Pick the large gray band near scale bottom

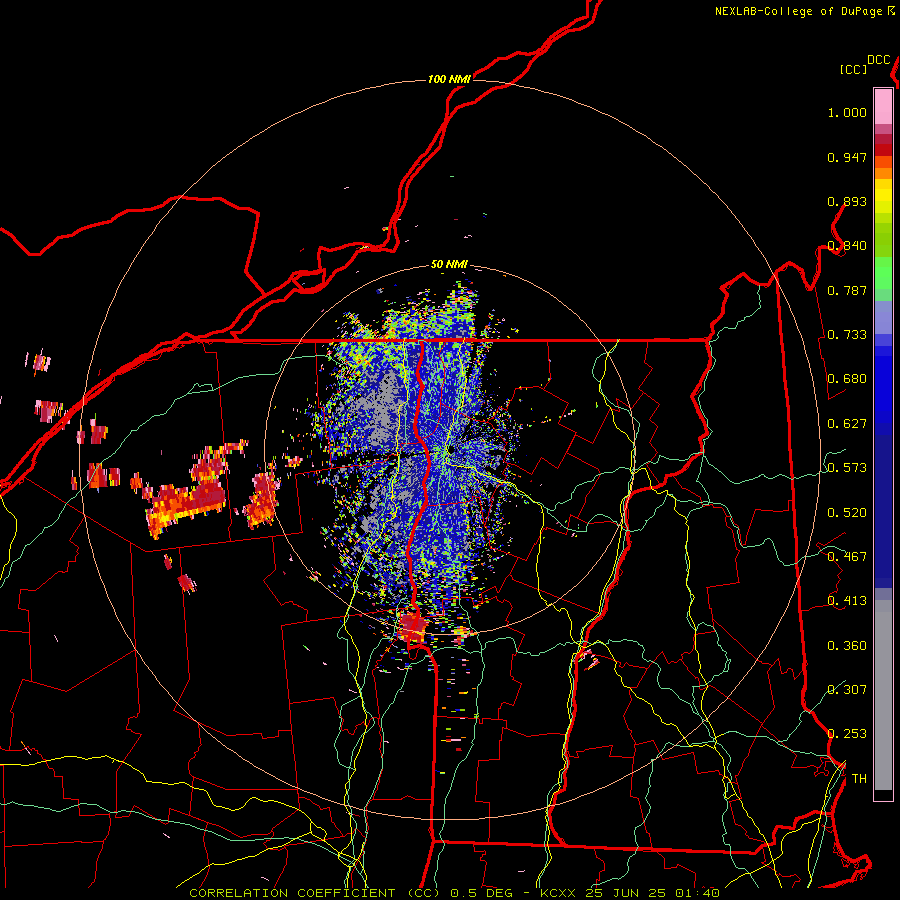pos(883,695)
